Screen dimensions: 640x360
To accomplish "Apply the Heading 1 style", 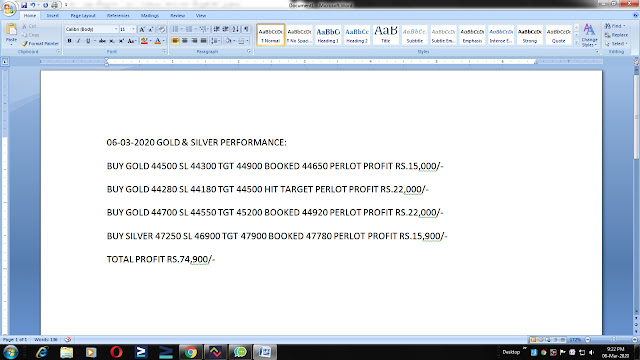I will click(x=328, y=35).
